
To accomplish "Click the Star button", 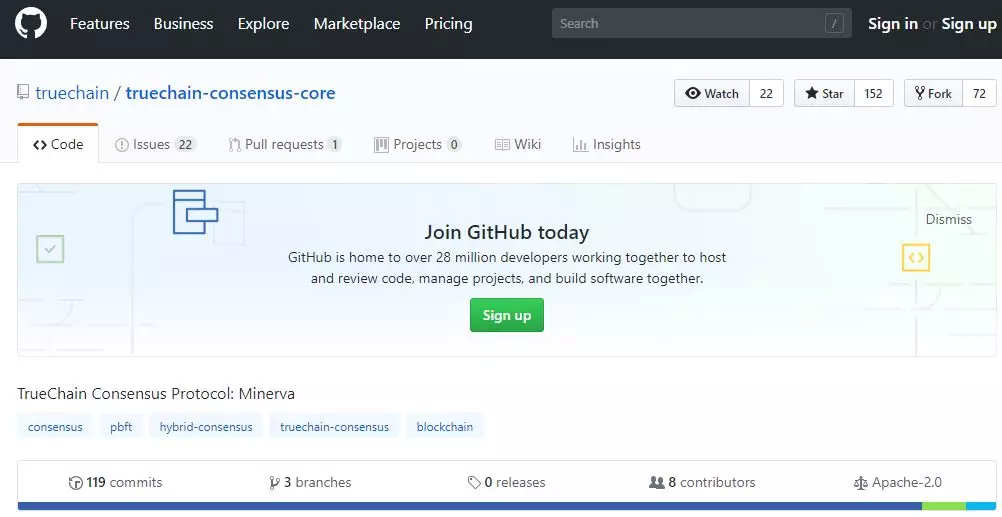I will click(824, 93).
